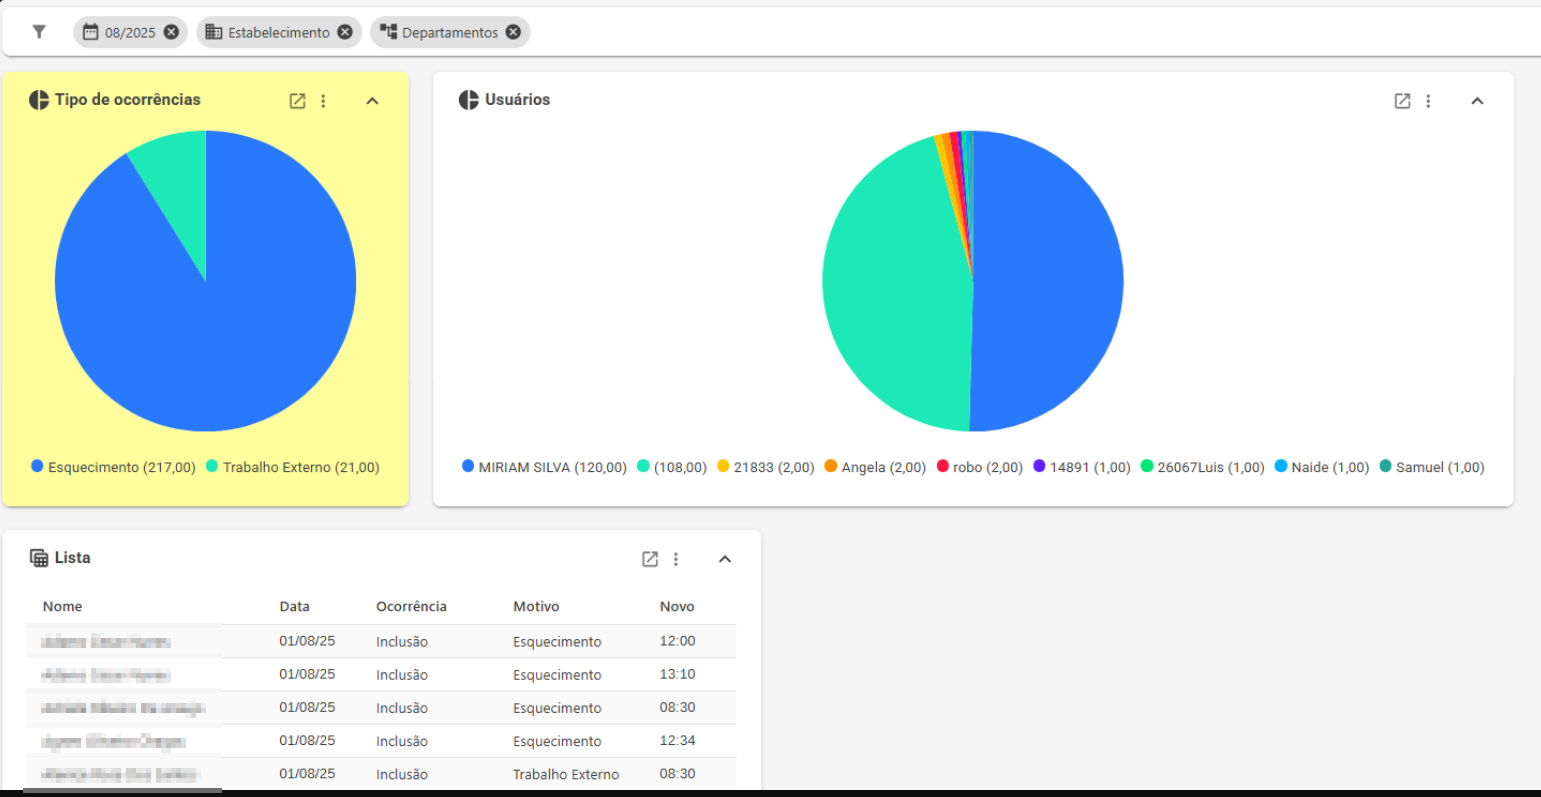Image resolution: width=1541 pixels, height=797 pixels.
Task: Remove the 08/2025 date filter chip
Action: tap(171, 32)
